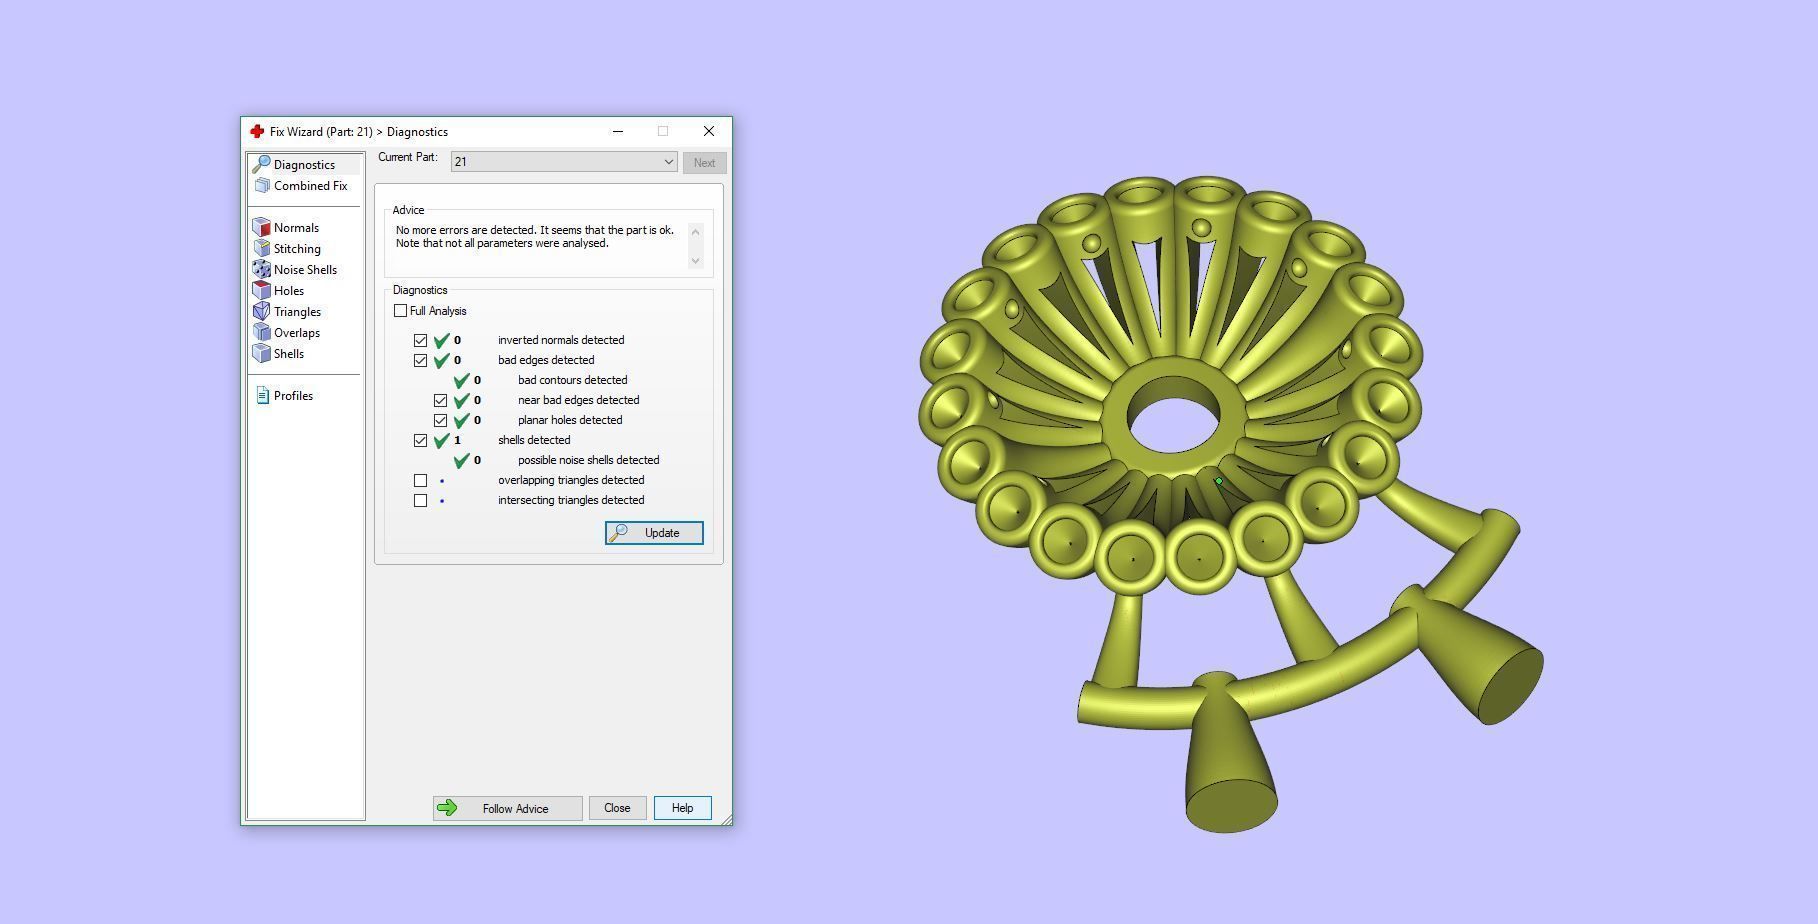Image resolution: width=1818 pixels, height=924 pixels.
Task: Click the Follow Advice button
Action: click(x=507, y=808)
